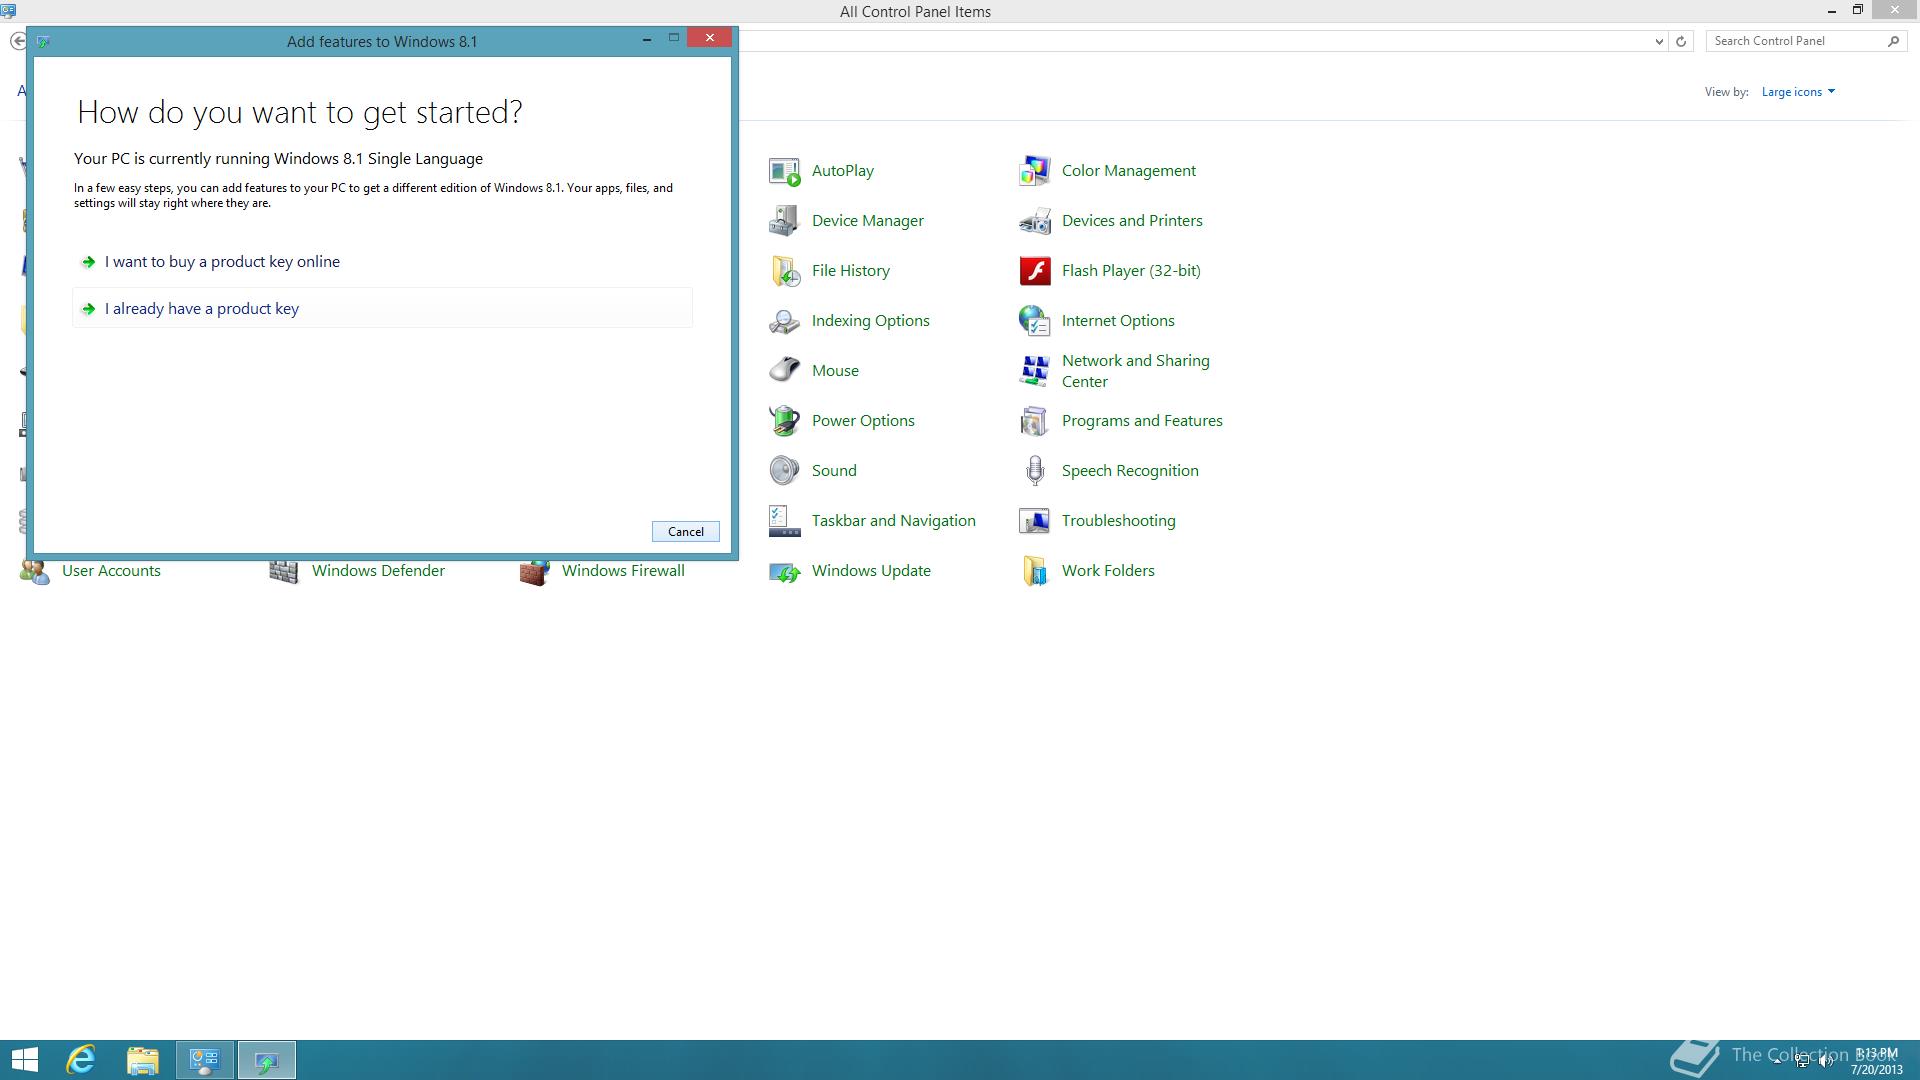Launch Internet Explorer from the taskbar
Image resolution: width=1920 pixels, height=1080 pixels.
(81, 1060)
